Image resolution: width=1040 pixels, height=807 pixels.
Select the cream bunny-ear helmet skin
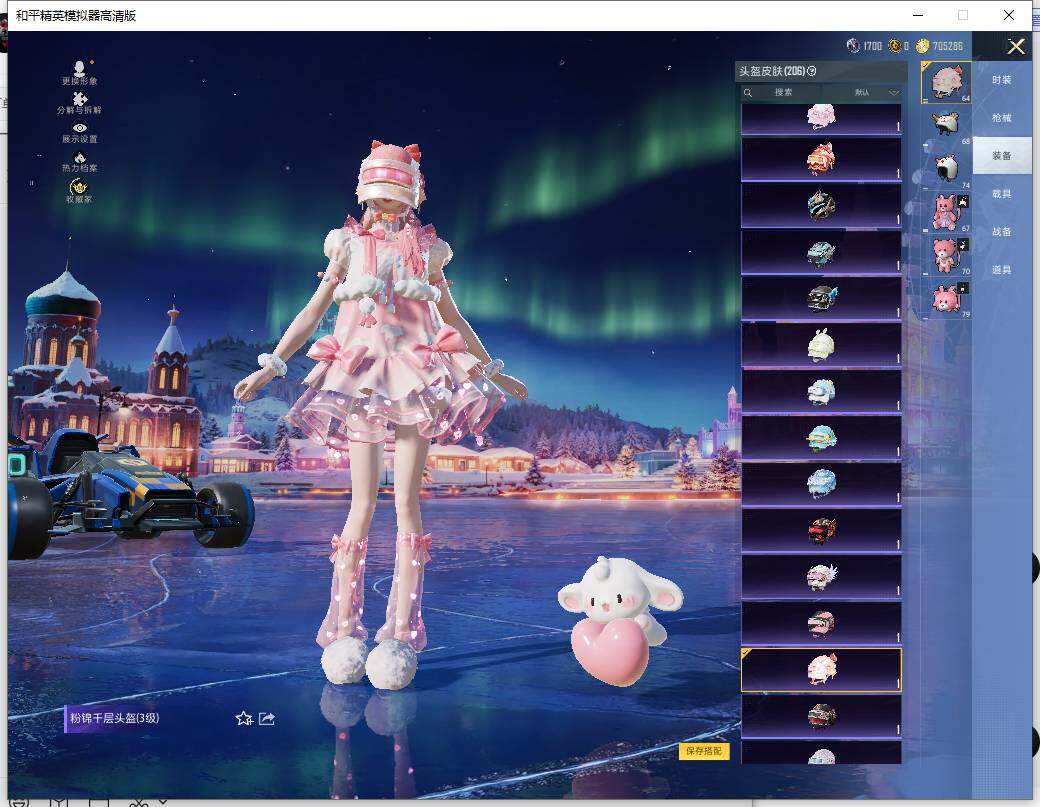821,345
